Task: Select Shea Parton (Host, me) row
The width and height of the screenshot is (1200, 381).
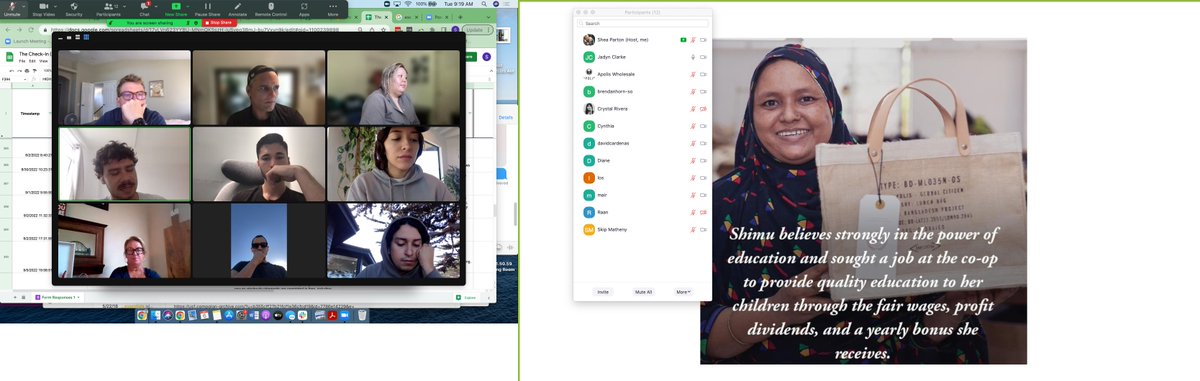Action: pyautogui.click(x=642, y=40)
